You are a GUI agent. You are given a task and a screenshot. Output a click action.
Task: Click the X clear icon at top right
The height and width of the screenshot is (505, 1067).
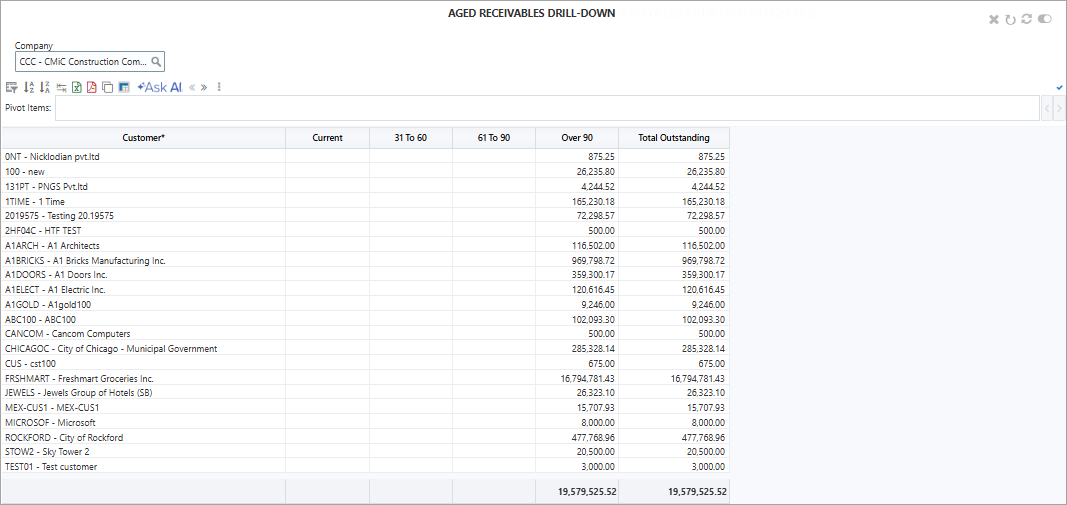coord(994,20)
